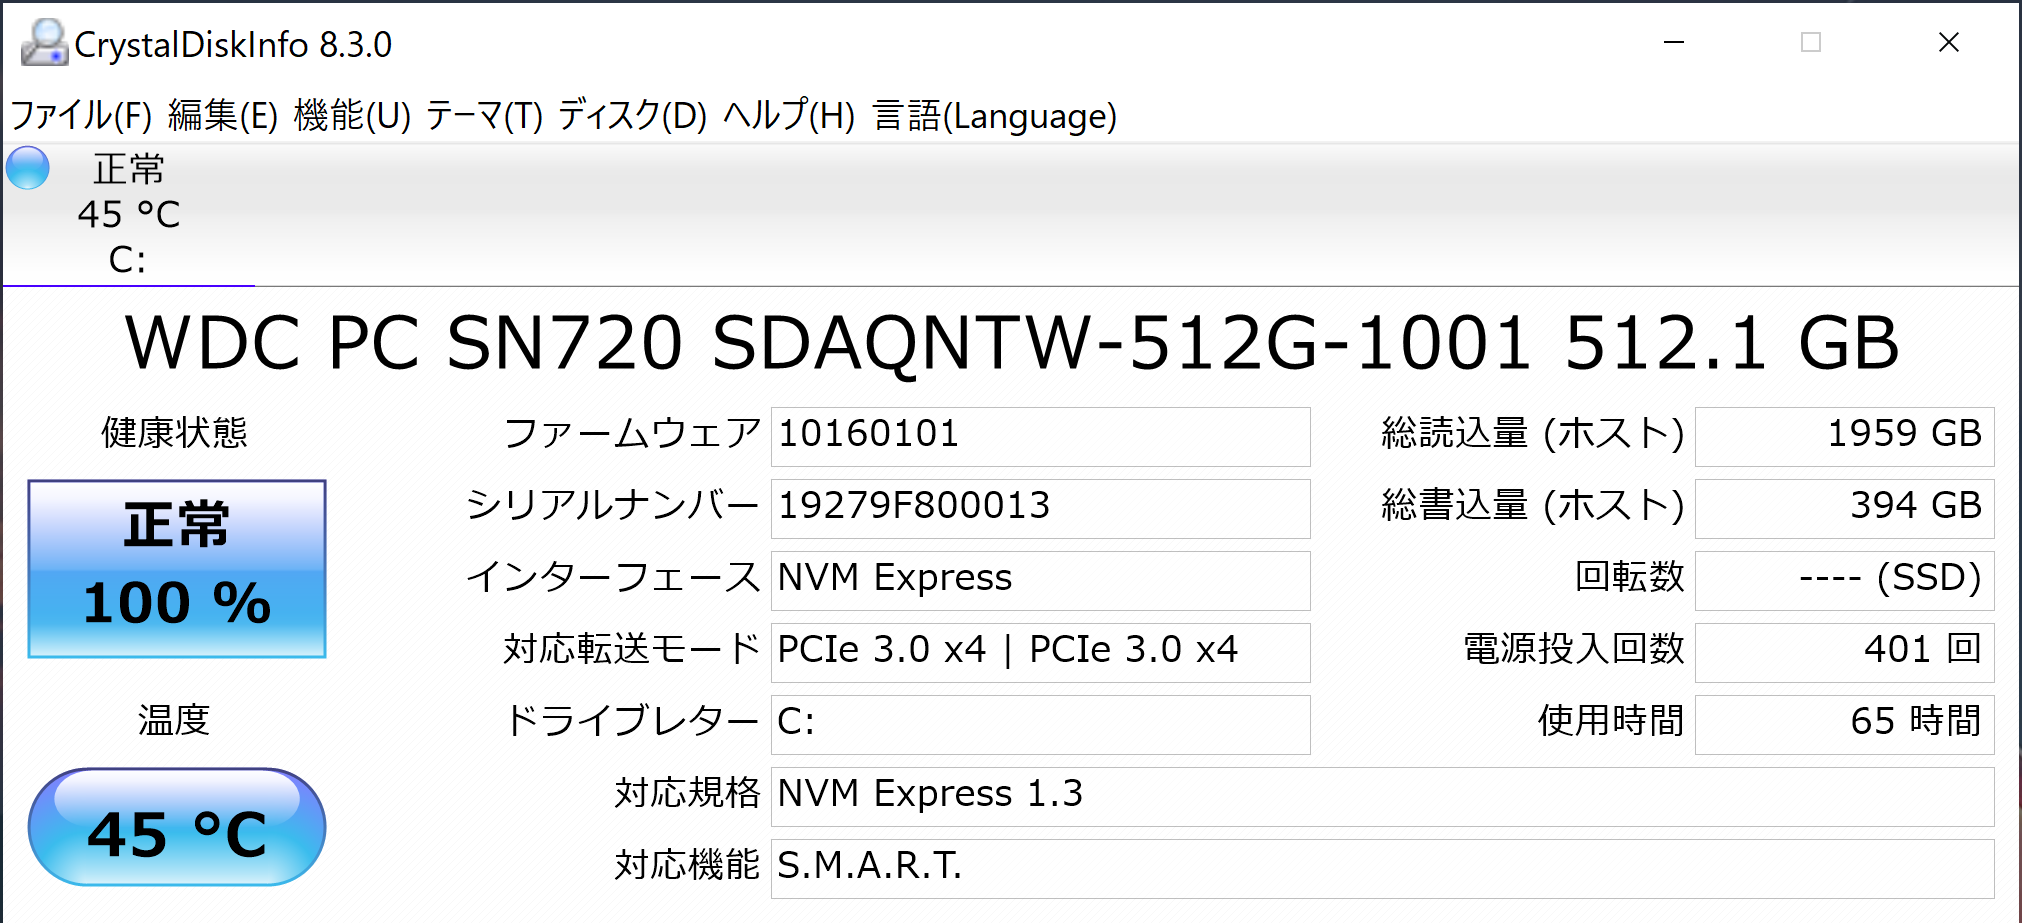This screenshot has height=923, width=2022.
Task: Click the power on count value 401 回
Action: click(1844, 652)
